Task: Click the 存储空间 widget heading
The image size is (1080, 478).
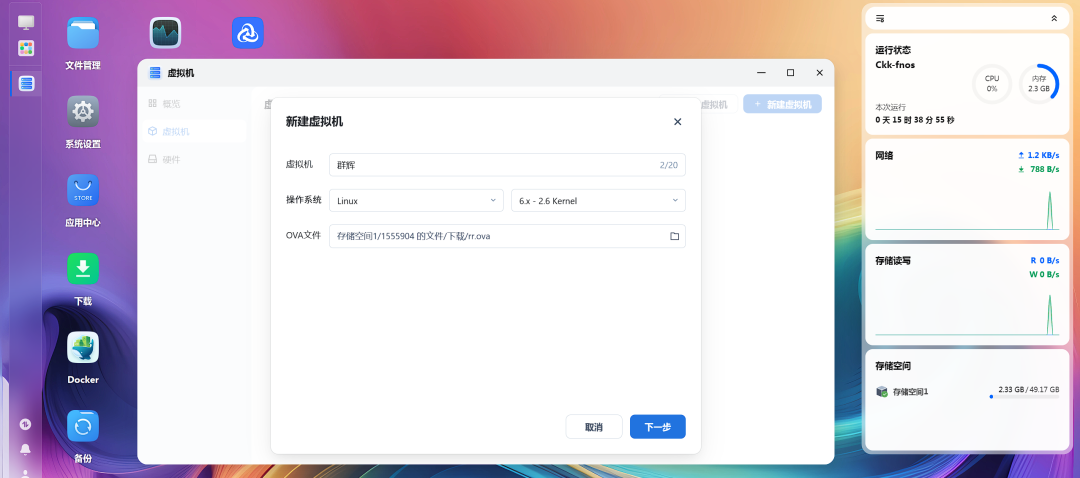Action: [x=893, y=366]
